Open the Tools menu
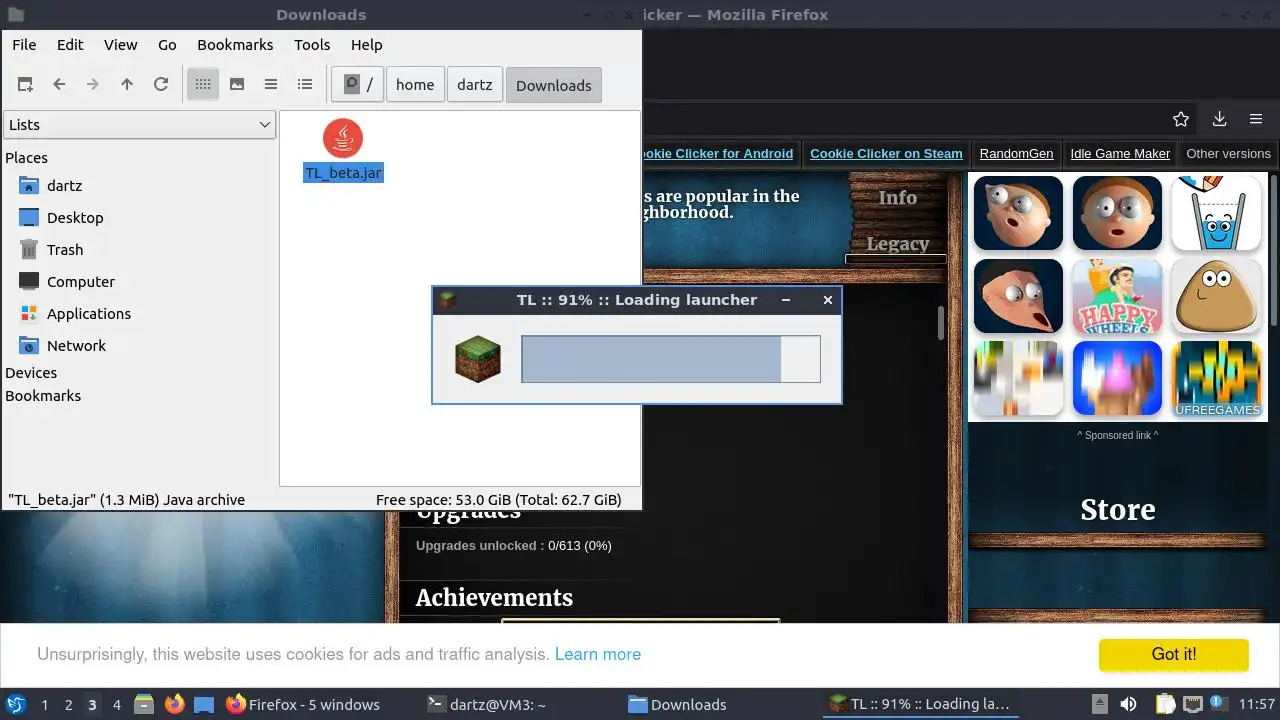Viewport: 1280px width, 720px height. (312, 45)
